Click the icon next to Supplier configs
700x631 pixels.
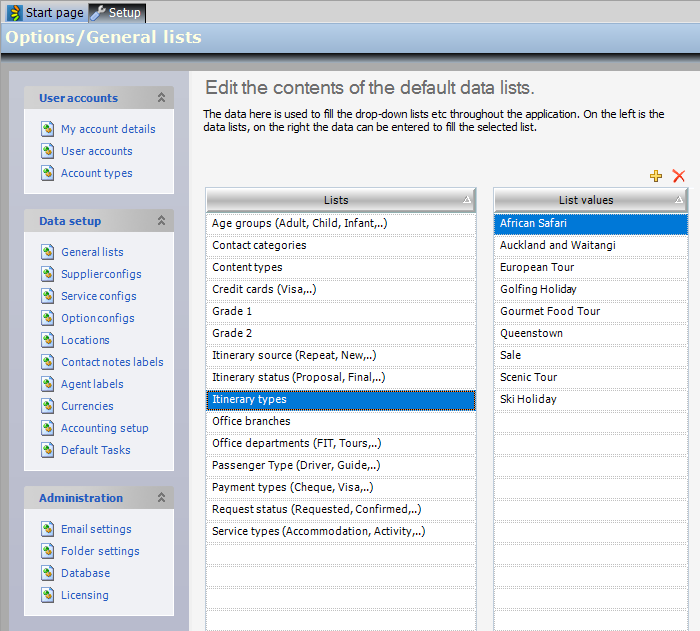point(48,274)
